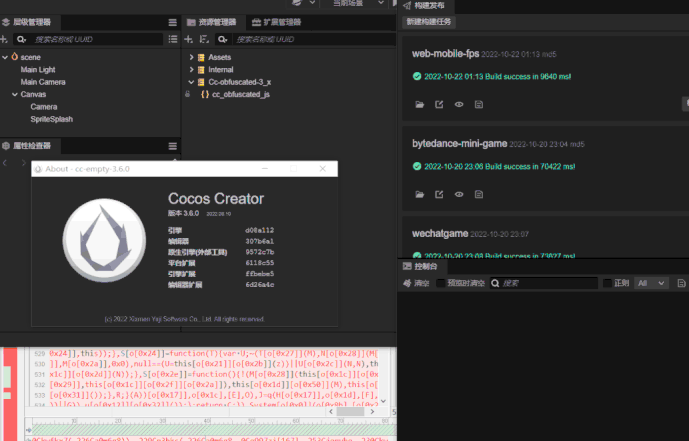Select the Main Light node
This screenshot has width=689, height=441.
[38, 69]
